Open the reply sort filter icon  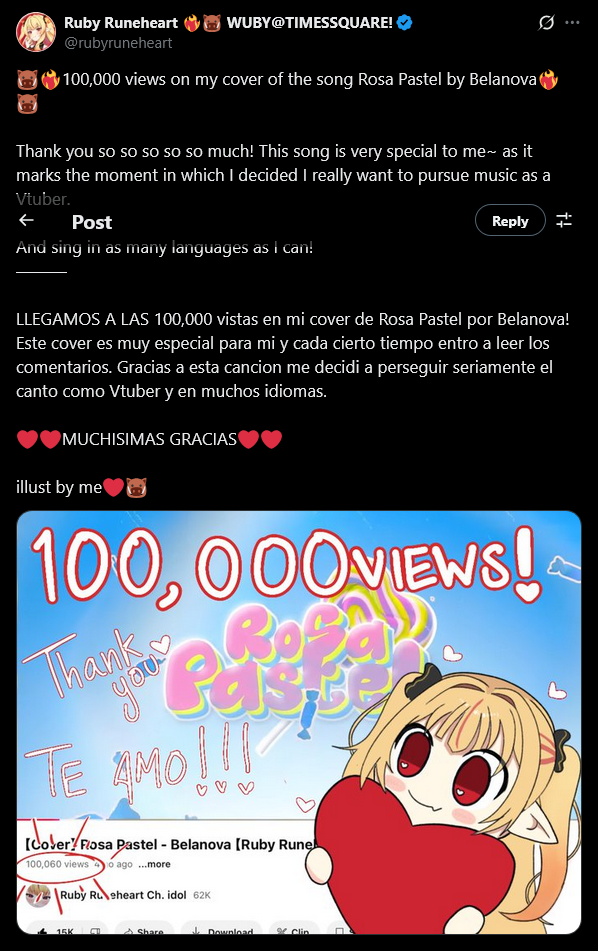564,220
